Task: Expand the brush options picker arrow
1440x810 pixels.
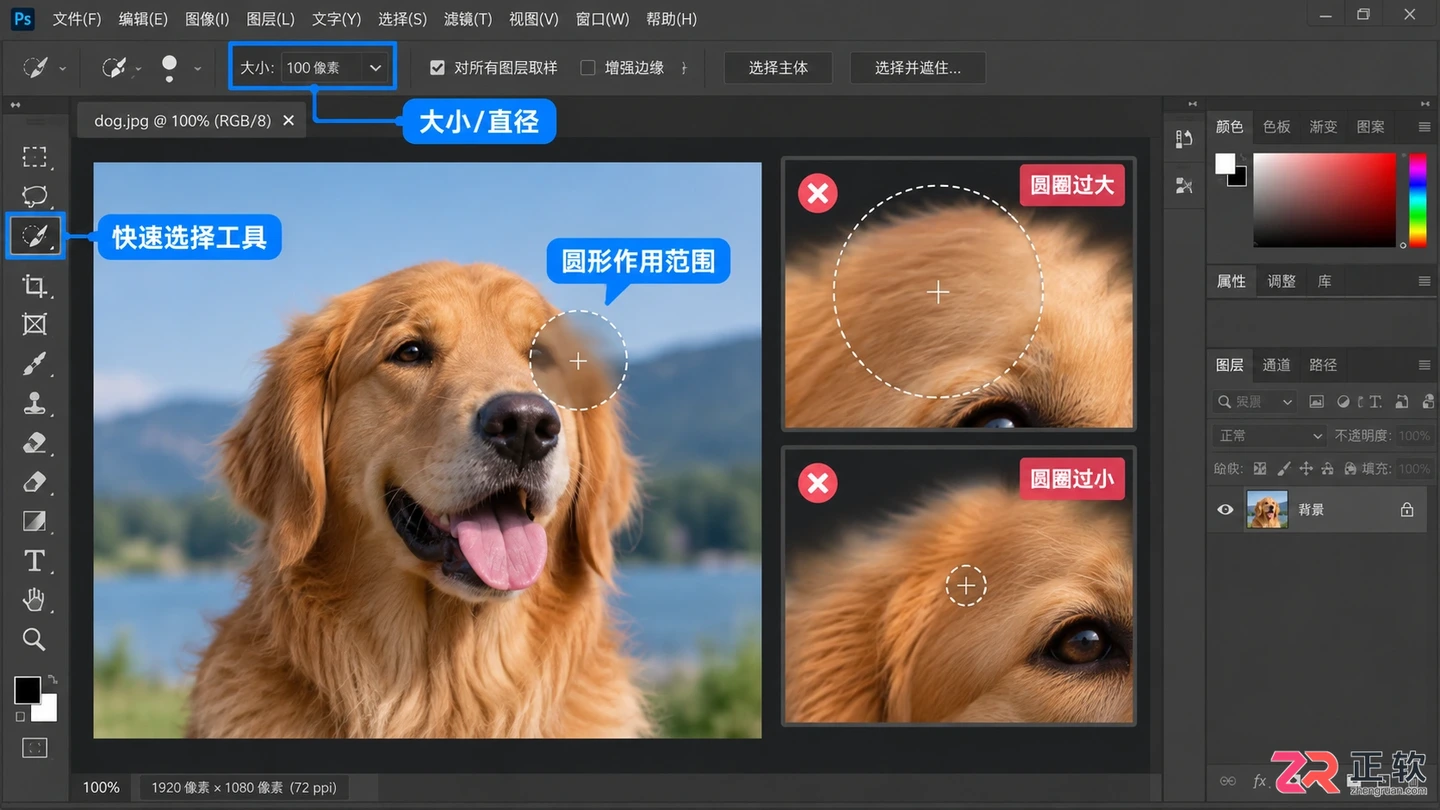Action: [197, 69]
